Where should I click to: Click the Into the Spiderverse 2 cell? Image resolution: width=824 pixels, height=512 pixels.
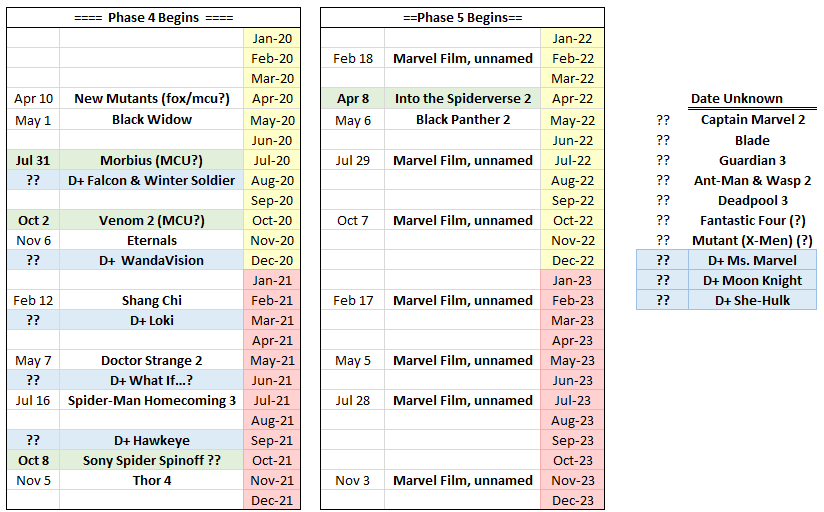(x=463, y=99)
